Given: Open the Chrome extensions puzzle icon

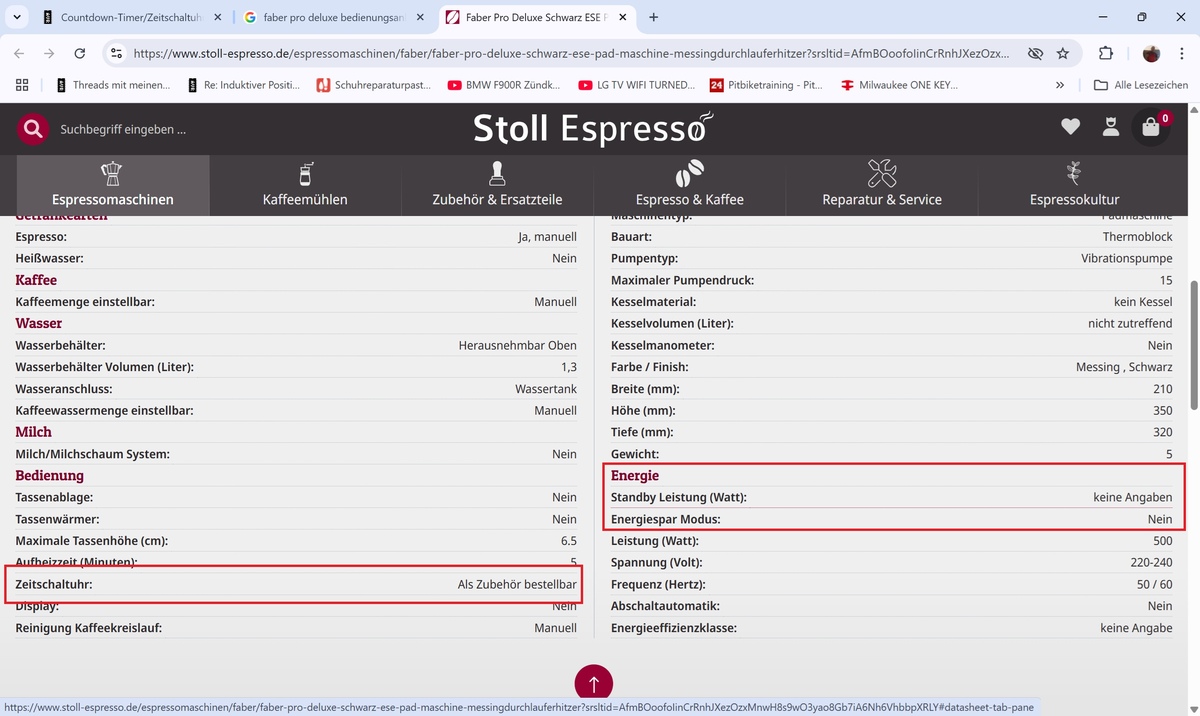Looking at the screenshot, I should [x=1105, y=54].
